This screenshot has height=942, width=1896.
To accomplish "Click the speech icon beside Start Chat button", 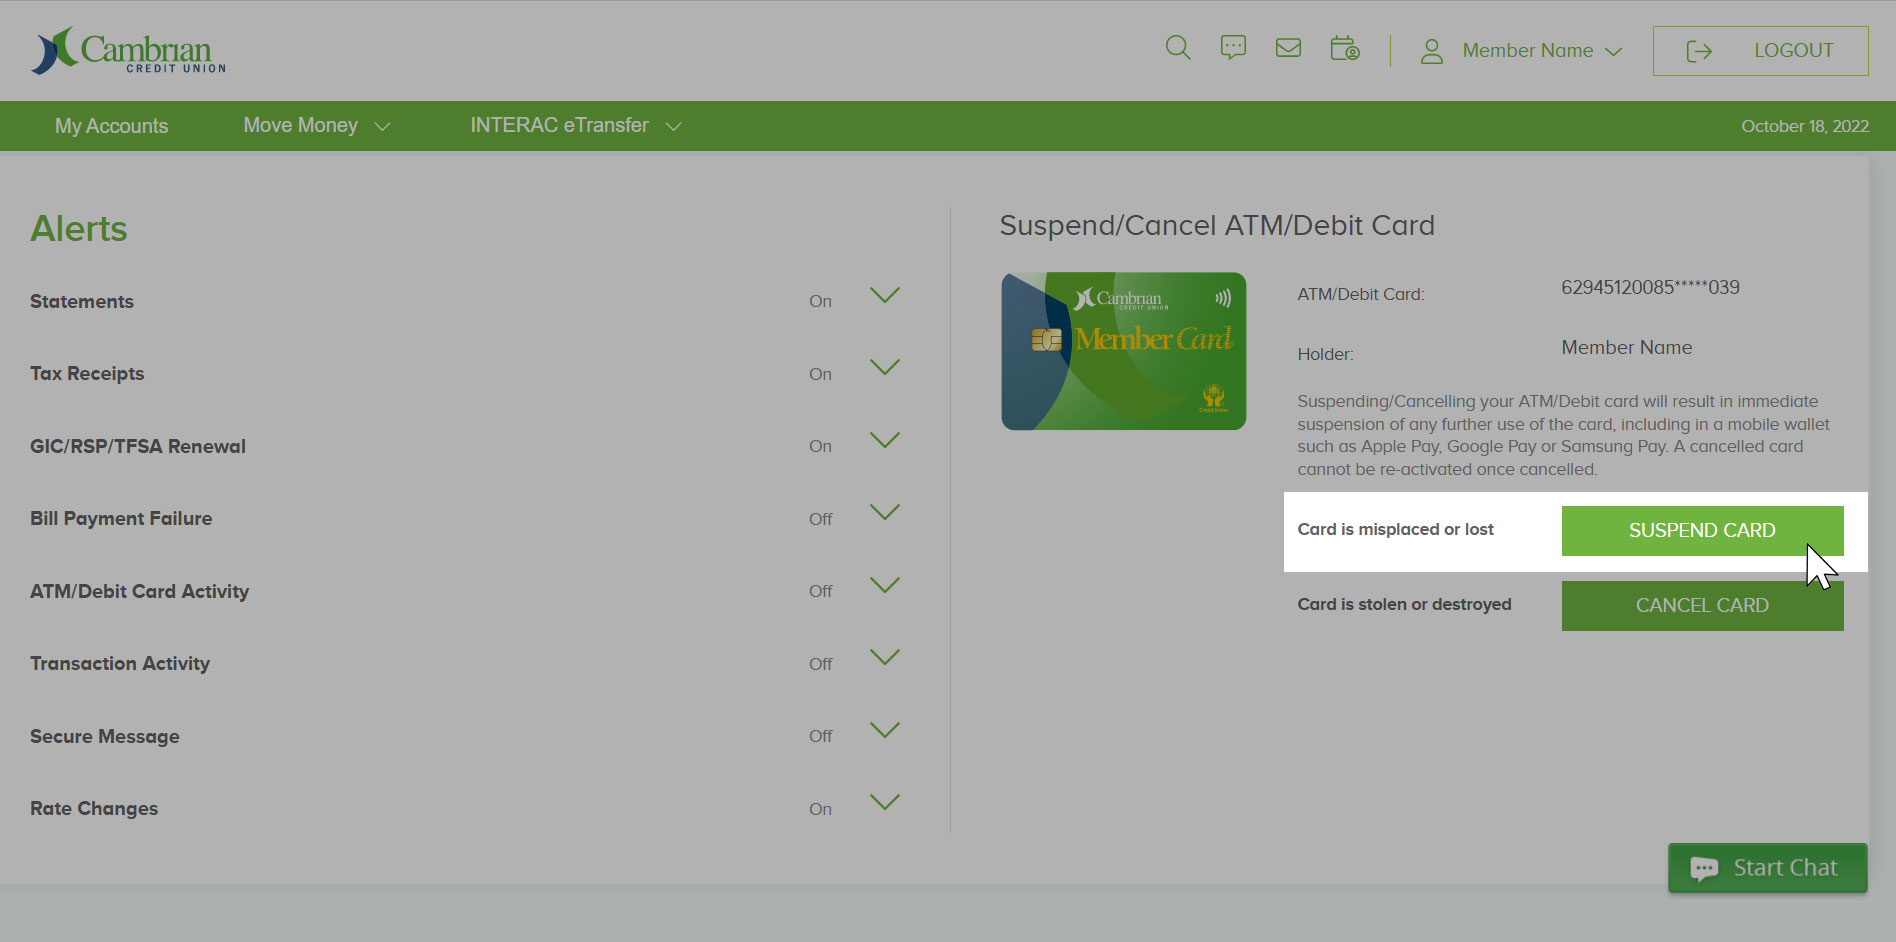I will (x=1704, y=867).
